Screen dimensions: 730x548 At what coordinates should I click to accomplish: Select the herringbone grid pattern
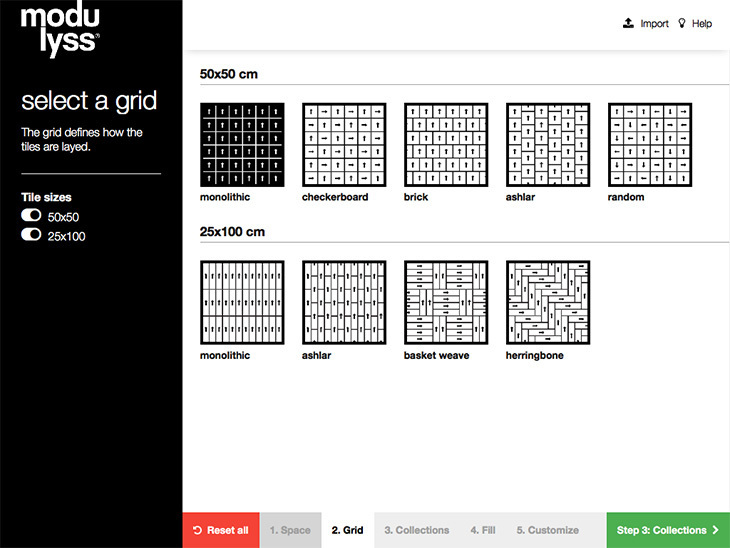pyautogui.click(x=548, y=303)
